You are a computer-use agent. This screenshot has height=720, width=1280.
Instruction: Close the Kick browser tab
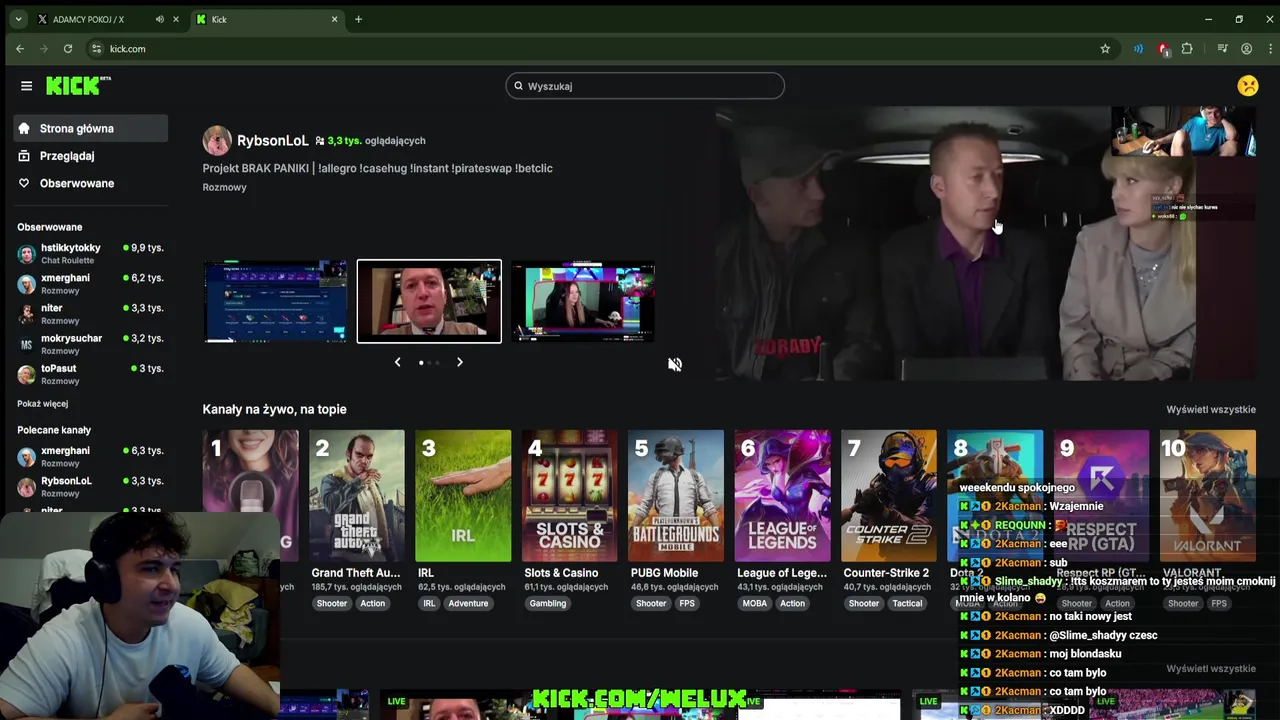334,19
